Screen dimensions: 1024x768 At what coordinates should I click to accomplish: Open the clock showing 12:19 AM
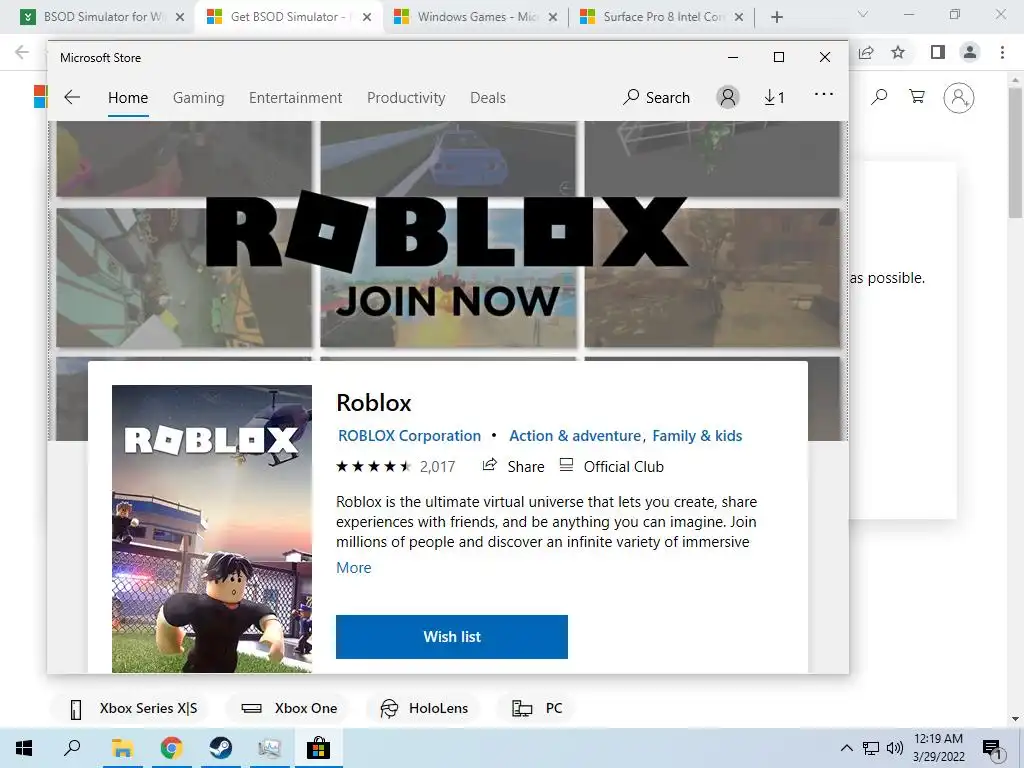point(938,748)
